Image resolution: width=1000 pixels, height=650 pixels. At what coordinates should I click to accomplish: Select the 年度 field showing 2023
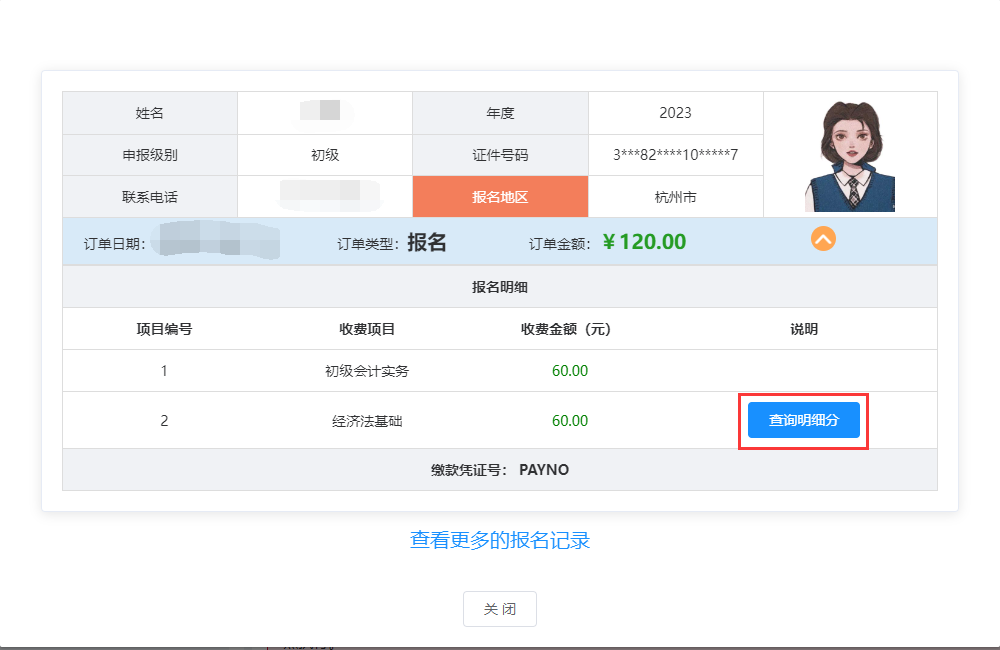[676, 112]
